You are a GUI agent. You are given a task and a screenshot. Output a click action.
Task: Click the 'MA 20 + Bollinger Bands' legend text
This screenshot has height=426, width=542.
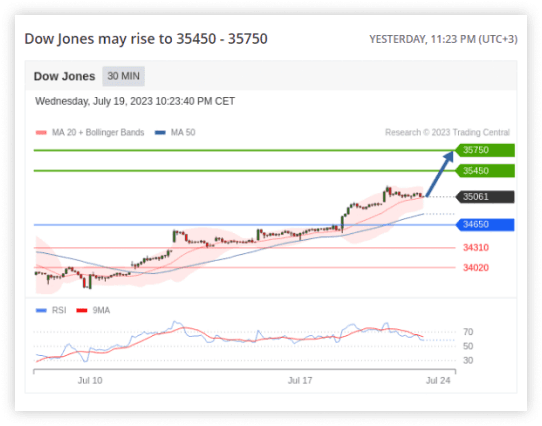point(98,132)
